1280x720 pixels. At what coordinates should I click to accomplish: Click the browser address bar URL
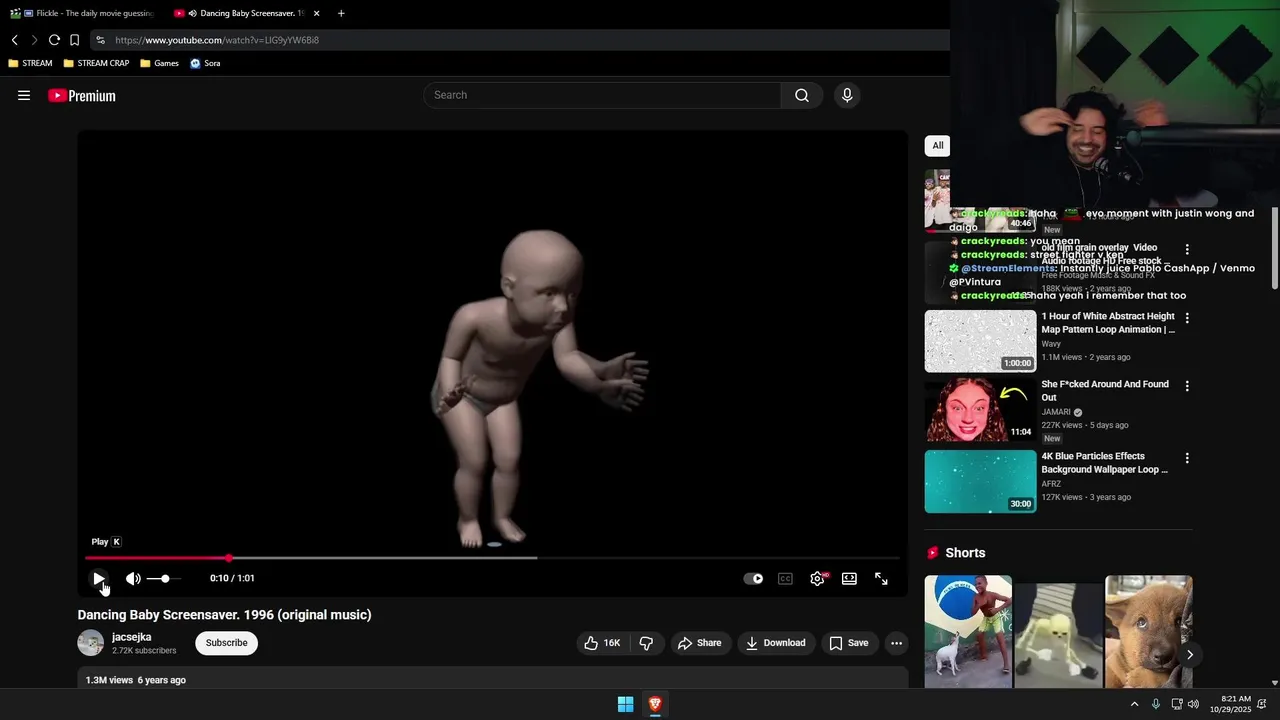[x=216, y=40]
